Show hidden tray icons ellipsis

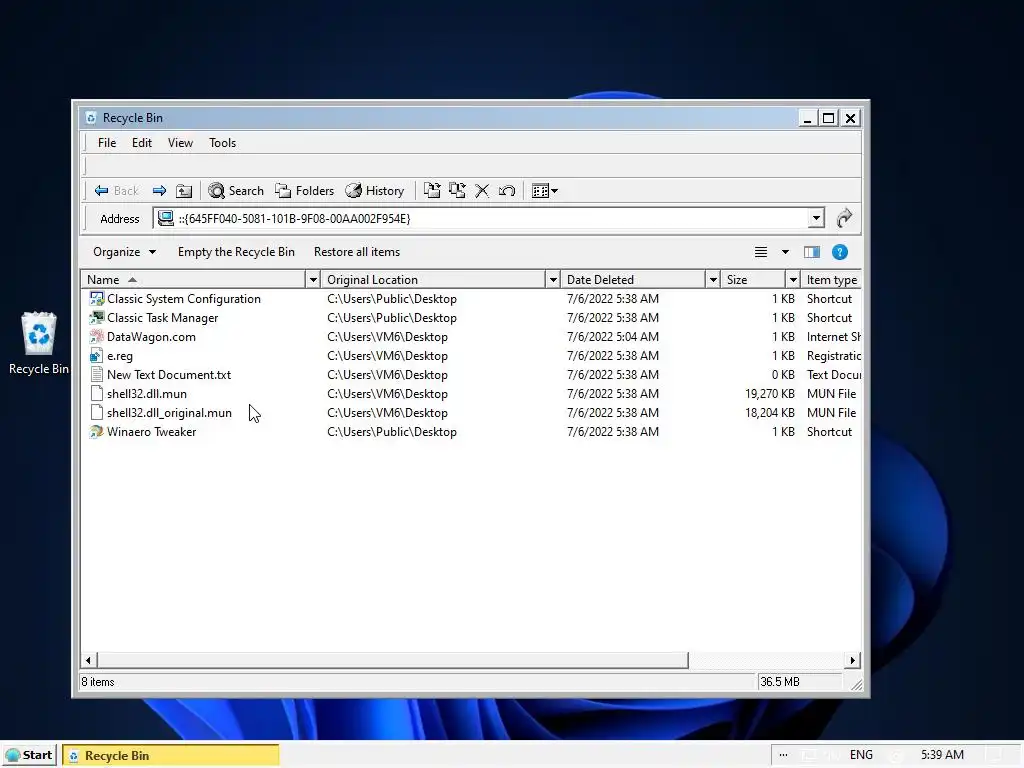click(x=783, y=755)
